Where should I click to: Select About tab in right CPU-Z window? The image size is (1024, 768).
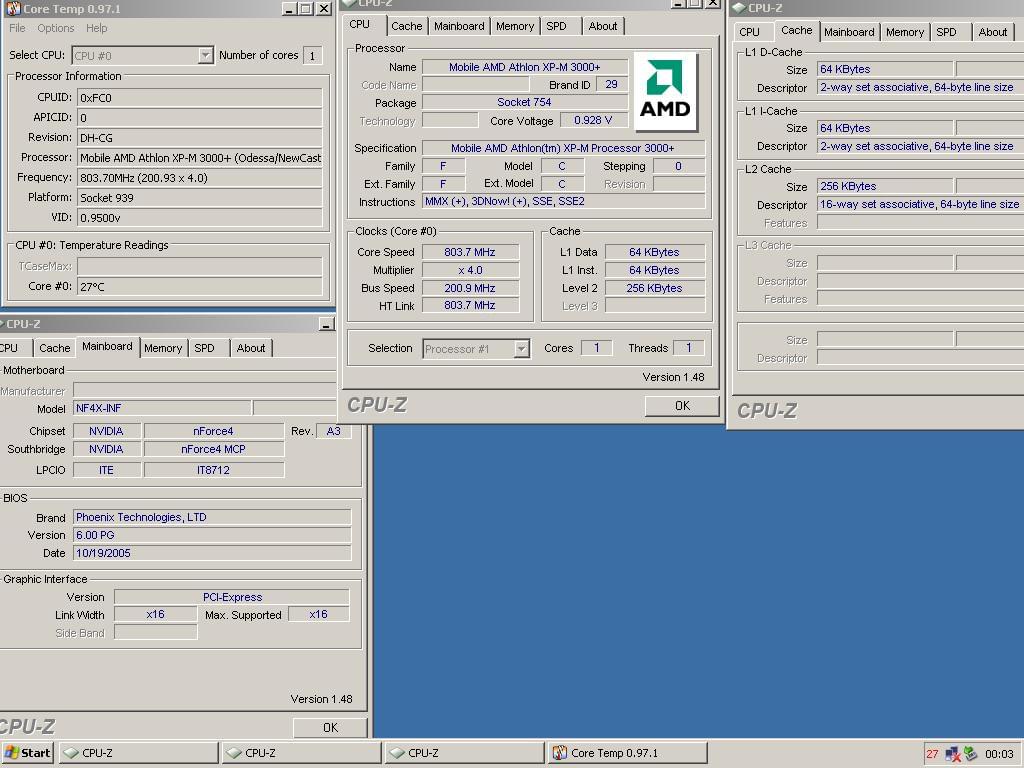(x=993, y=32)
